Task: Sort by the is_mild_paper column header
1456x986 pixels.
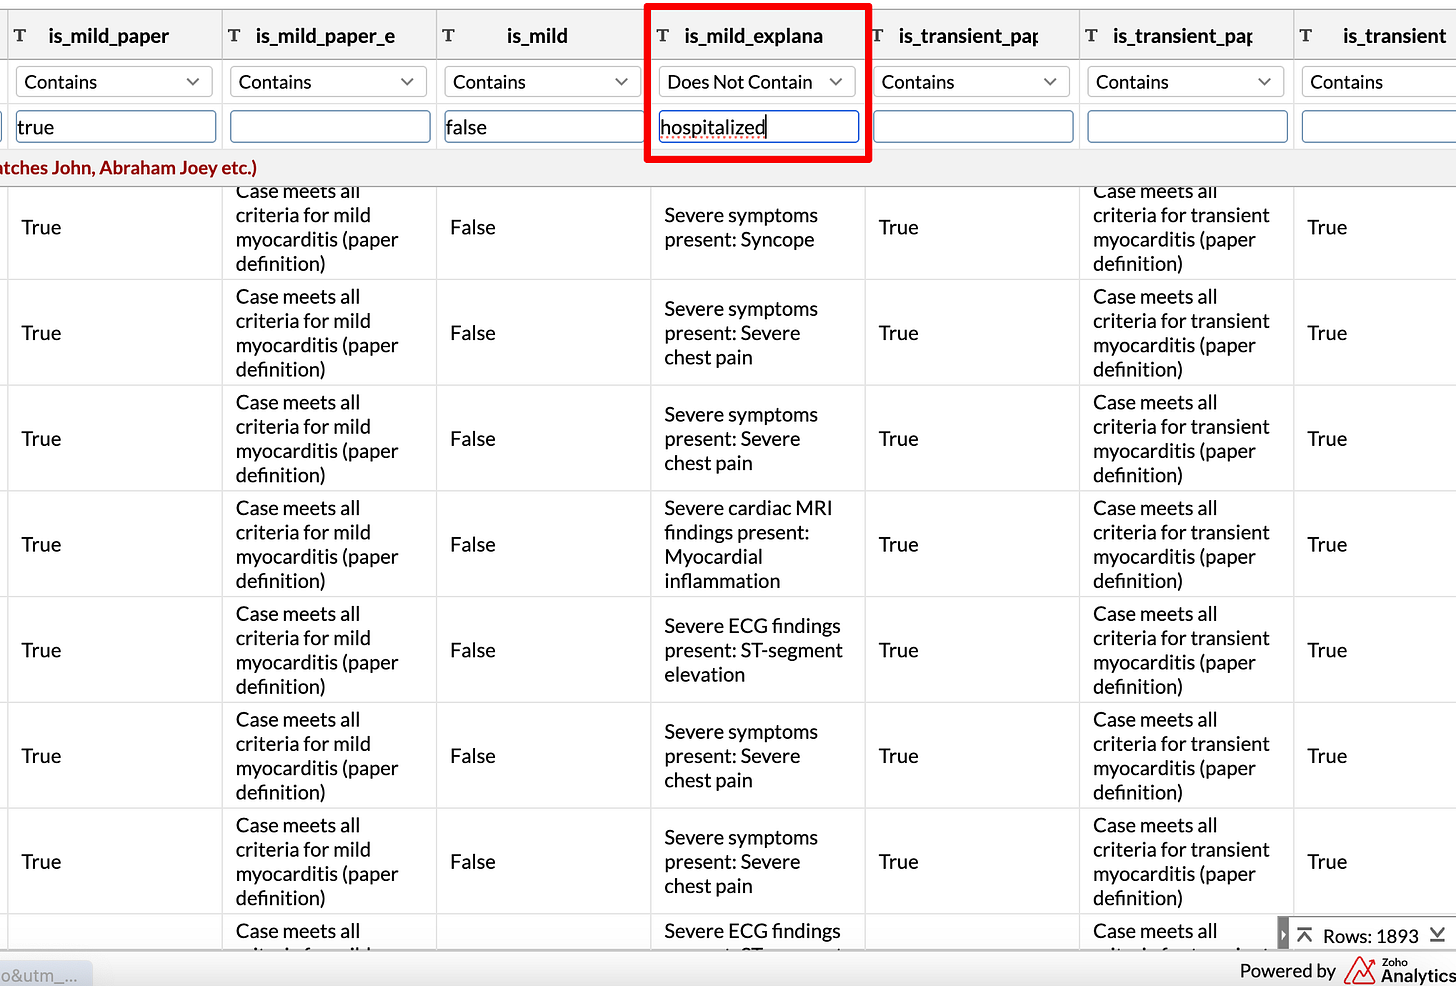Action: point(108,36)
